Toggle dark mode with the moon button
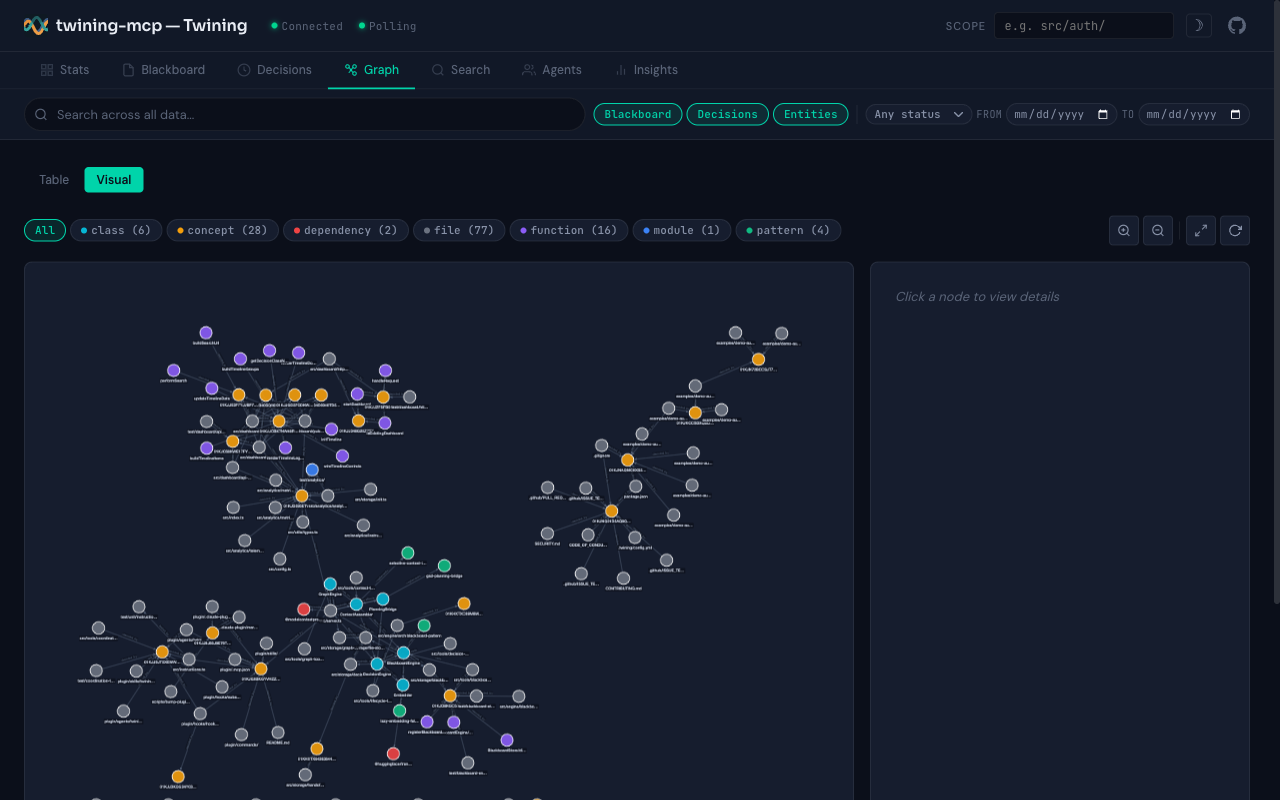 [x=1198, y=25]
